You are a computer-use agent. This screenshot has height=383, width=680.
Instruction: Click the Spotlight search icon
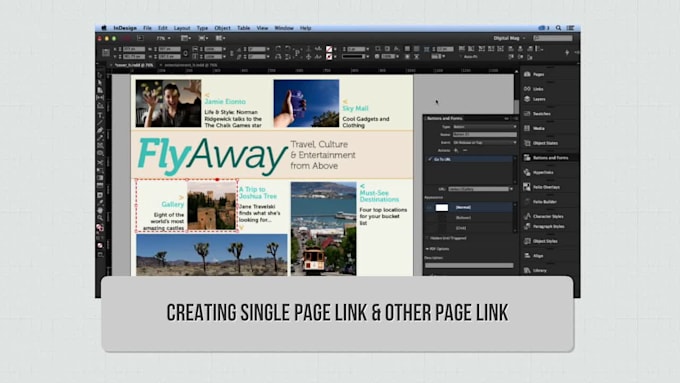point(559,28)
